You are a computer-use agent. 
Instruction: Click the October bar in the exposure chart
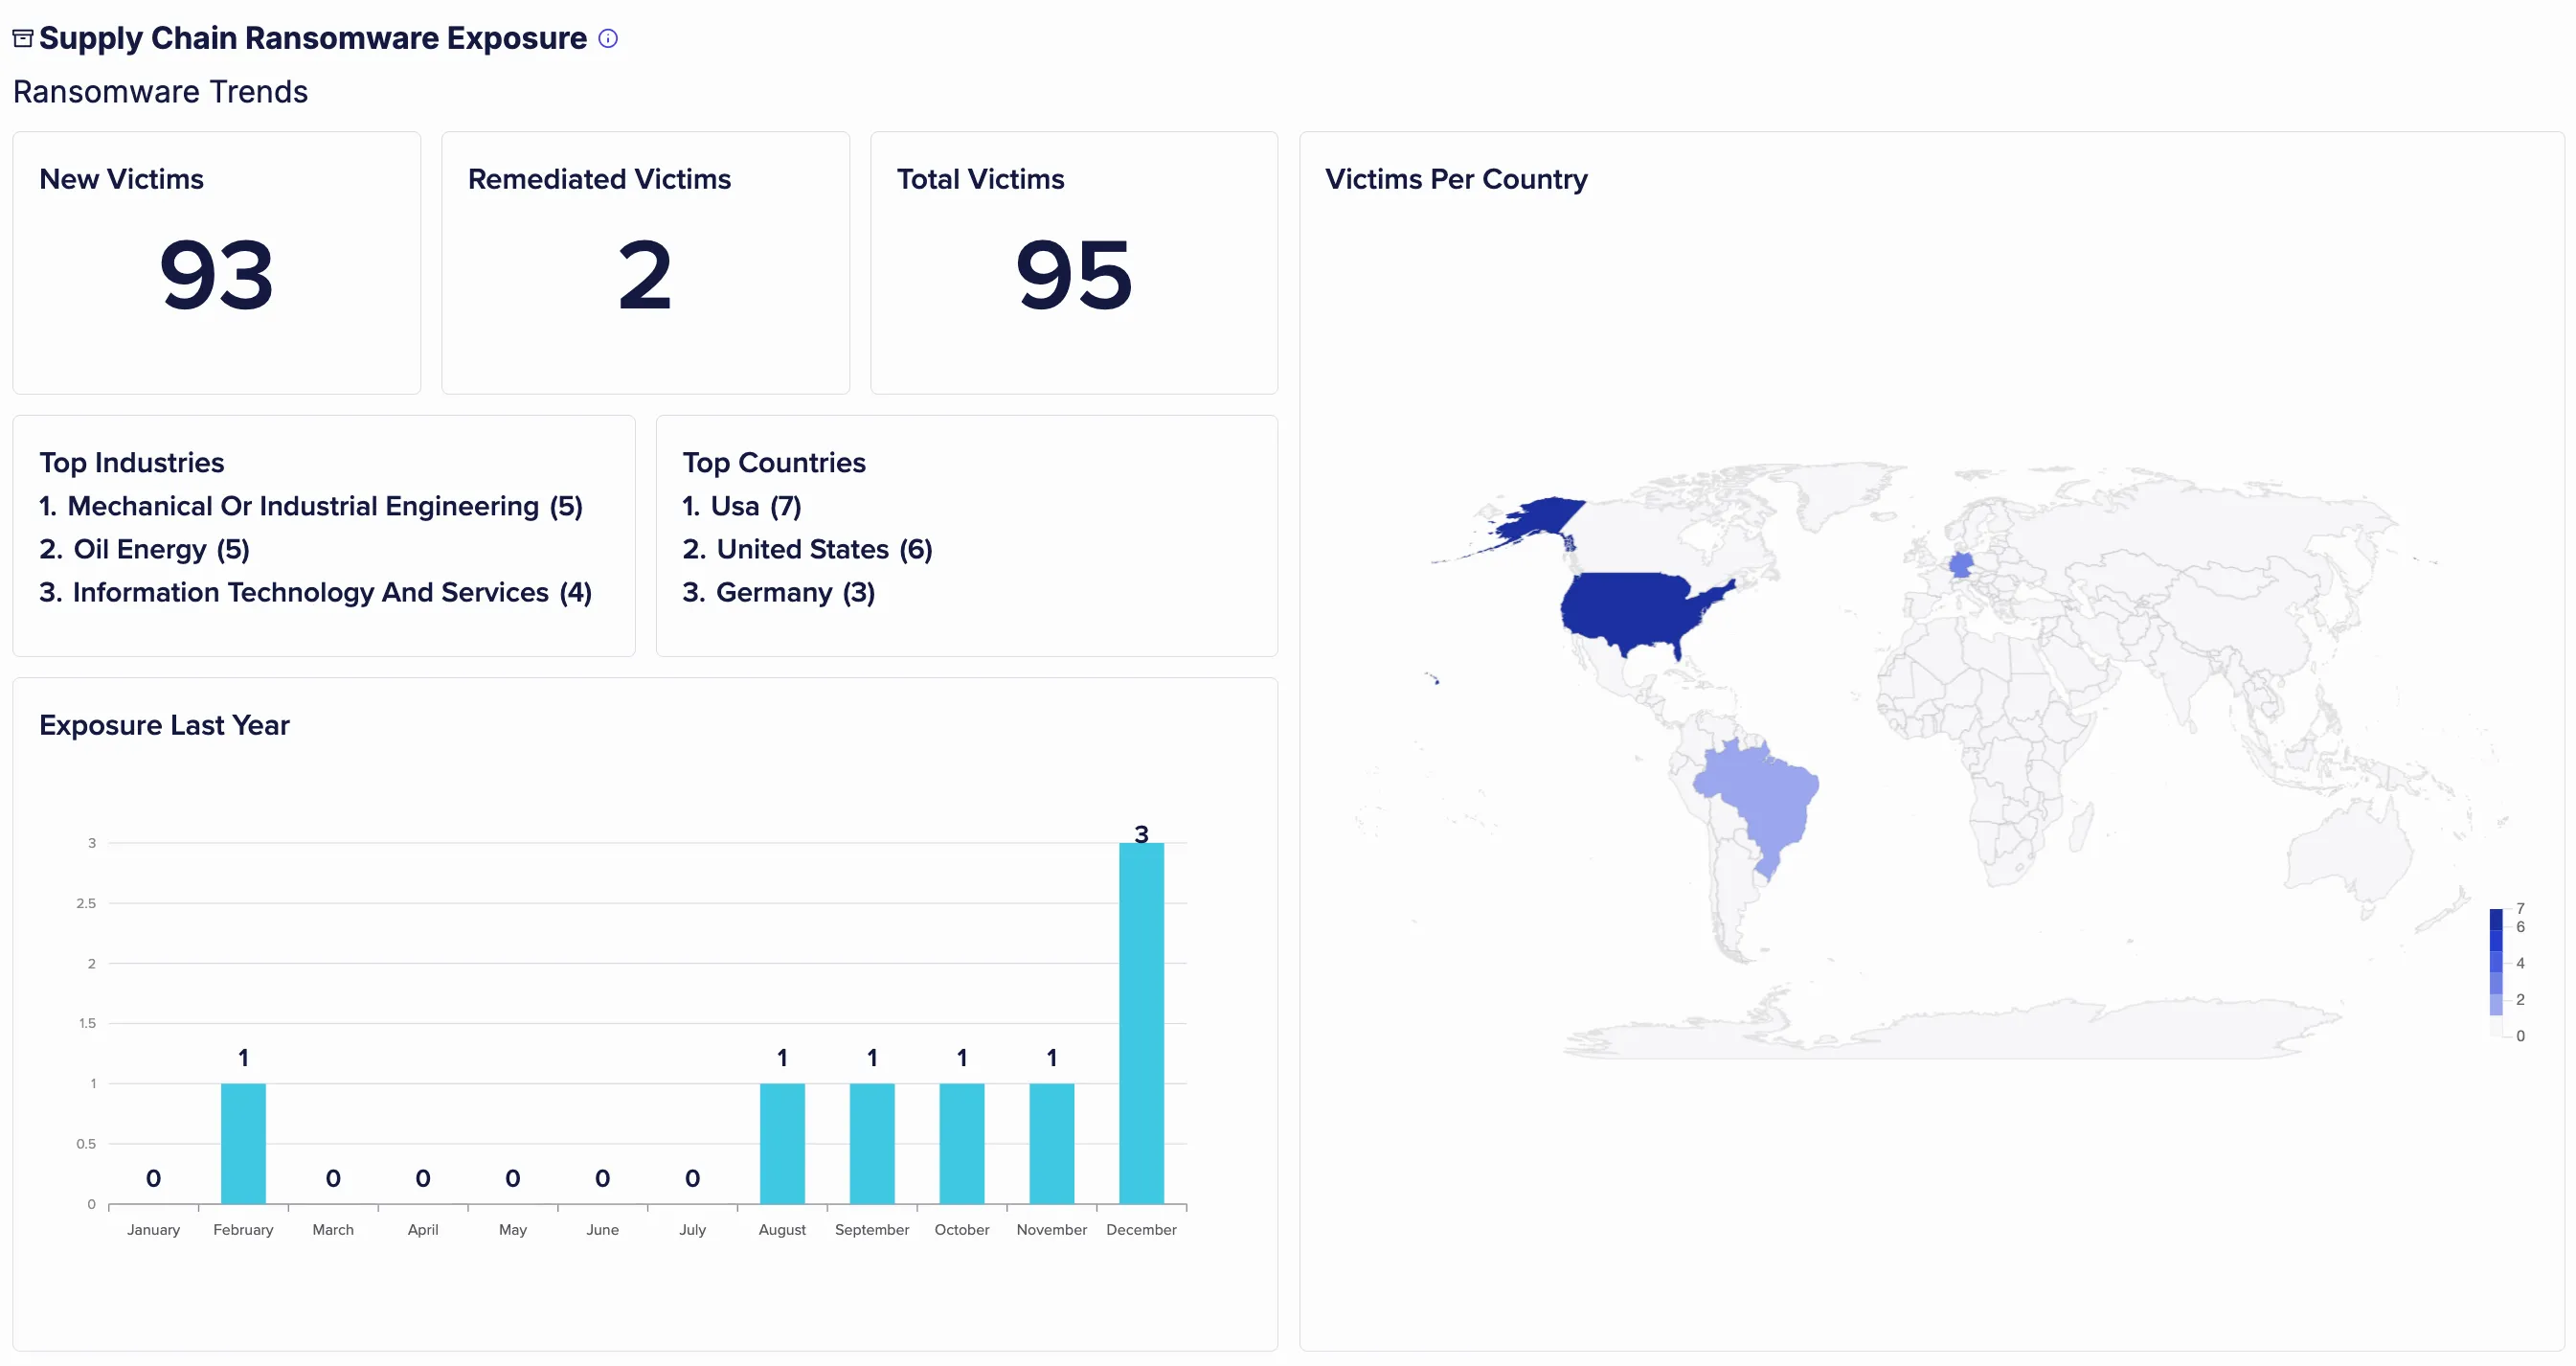pos(962,1143)
